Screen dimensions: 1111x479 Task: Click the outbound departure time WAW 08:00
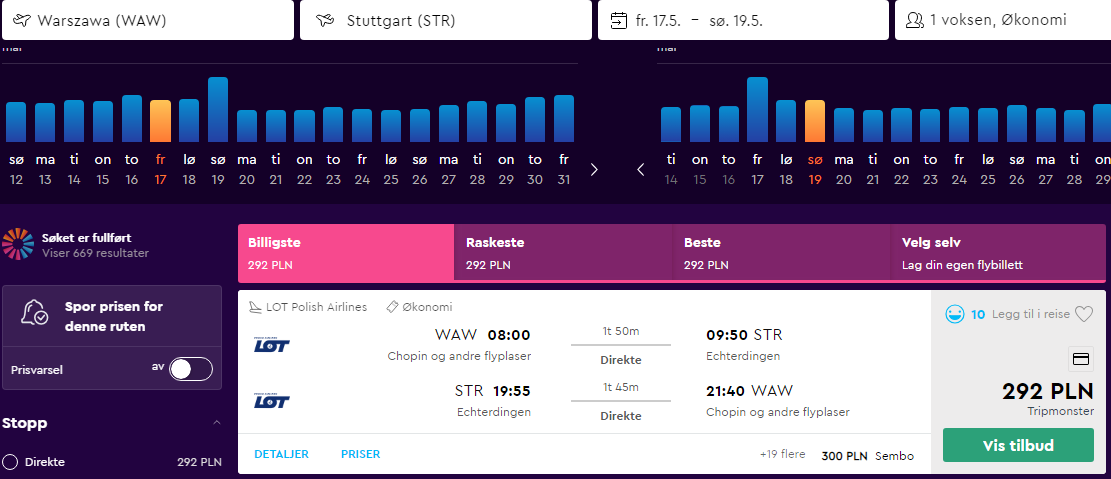point(483,334)
